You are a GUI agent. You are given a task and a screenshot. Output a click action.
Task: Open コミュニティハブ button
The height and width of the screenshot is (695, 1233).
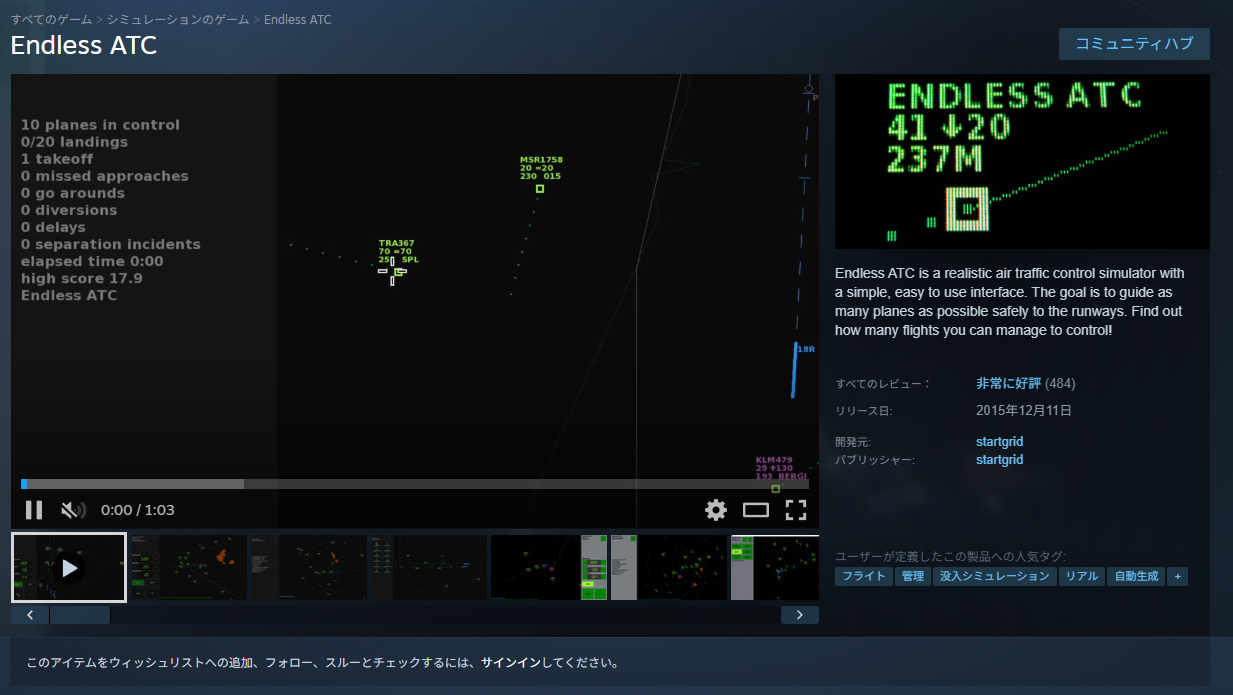click(x=1134, y=44)
